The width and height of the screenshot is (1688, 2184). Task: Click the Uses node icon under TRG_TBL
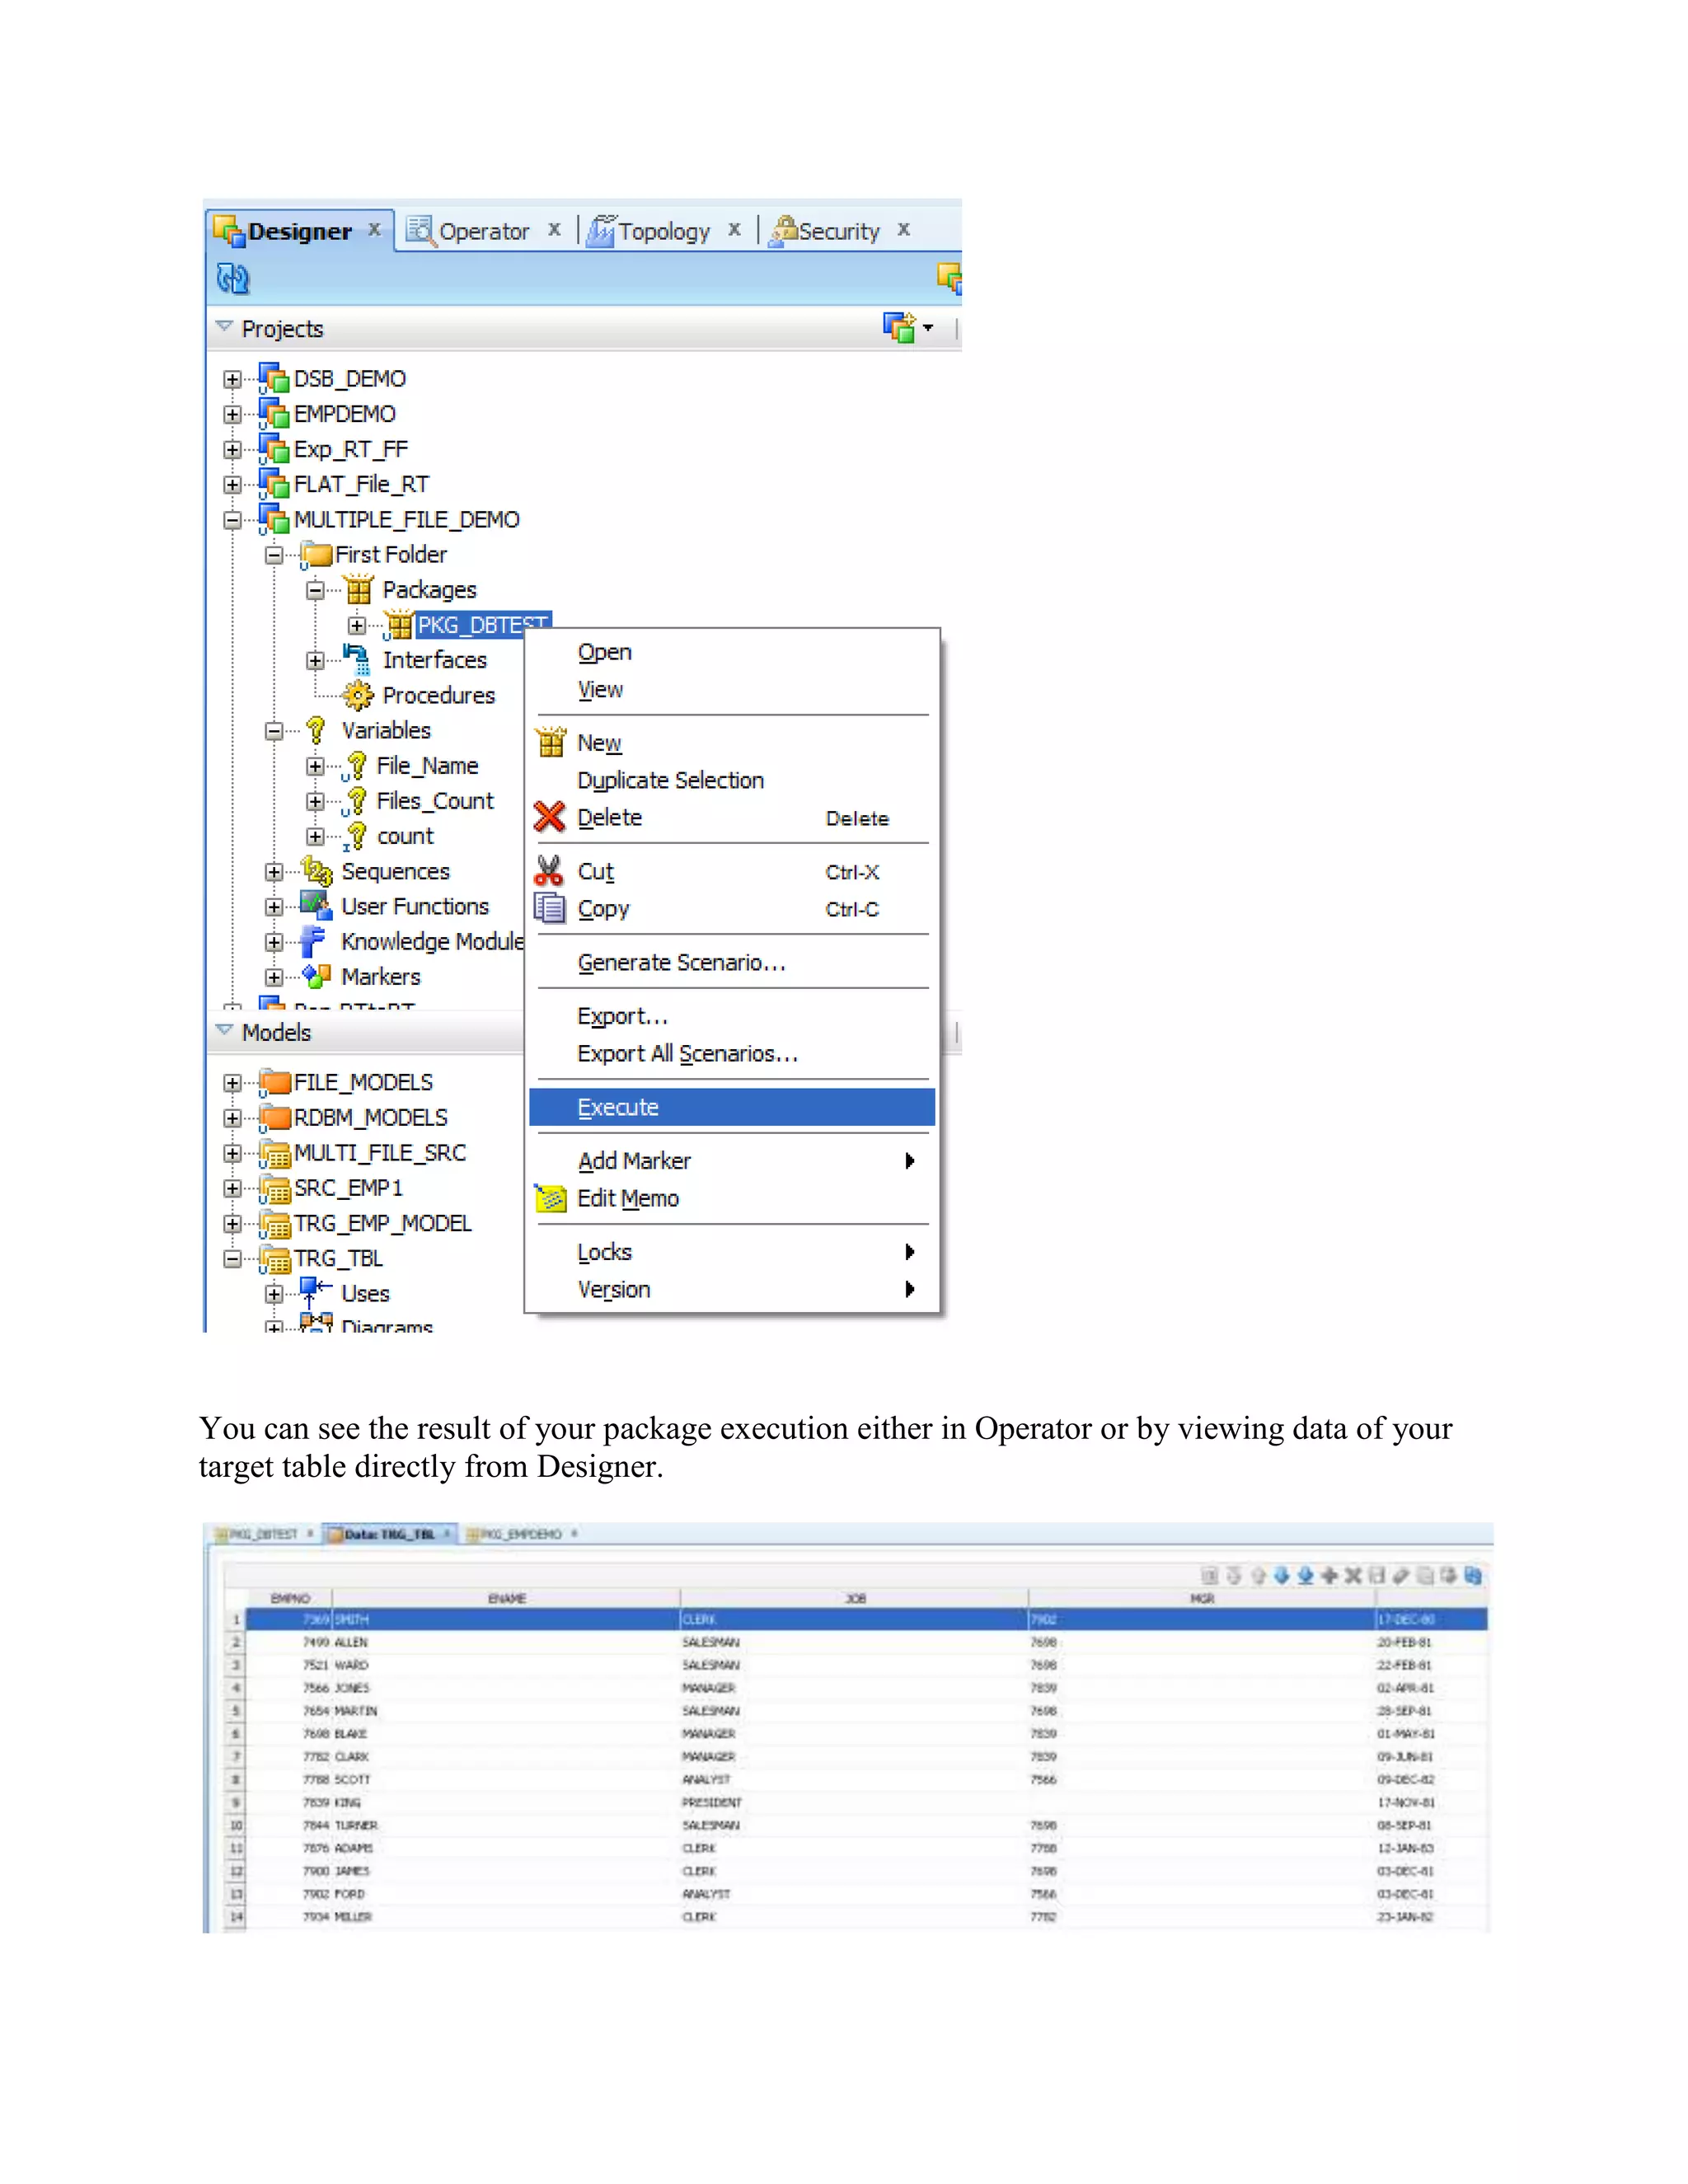[x=316, y=1292]
